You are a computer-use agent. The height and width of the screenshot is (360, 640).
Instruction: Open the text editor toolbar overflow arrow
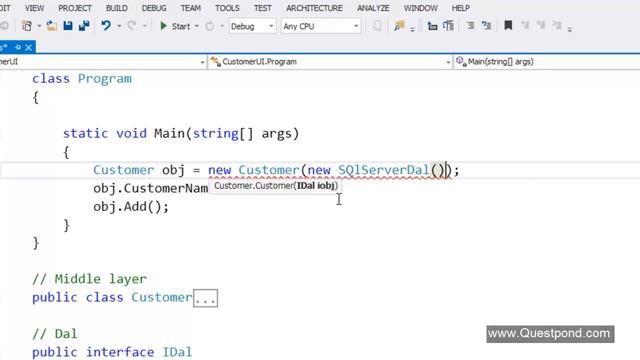pos(569,29)
